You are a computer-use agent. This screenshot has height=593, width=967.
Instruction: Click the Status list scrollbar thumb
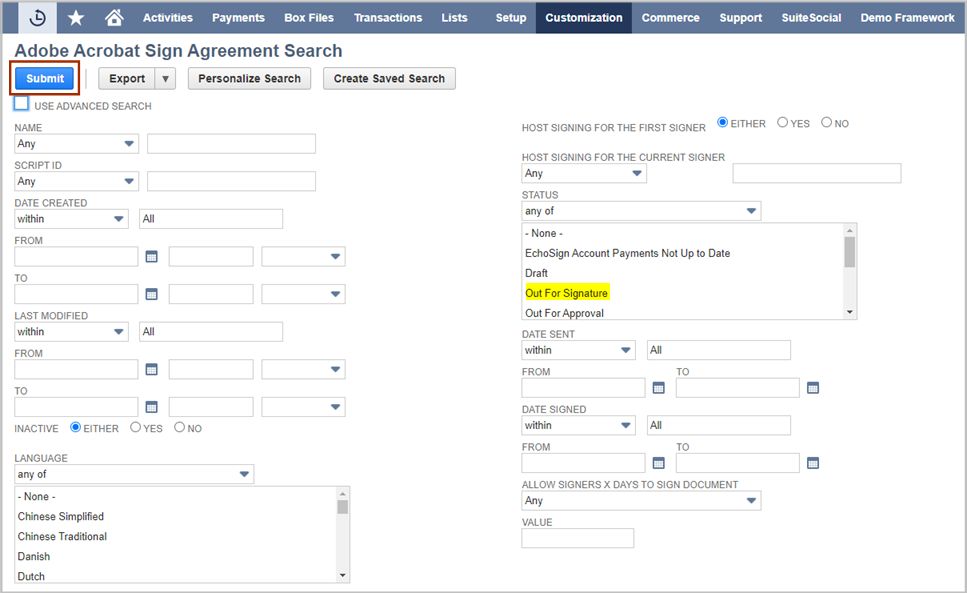850,252
